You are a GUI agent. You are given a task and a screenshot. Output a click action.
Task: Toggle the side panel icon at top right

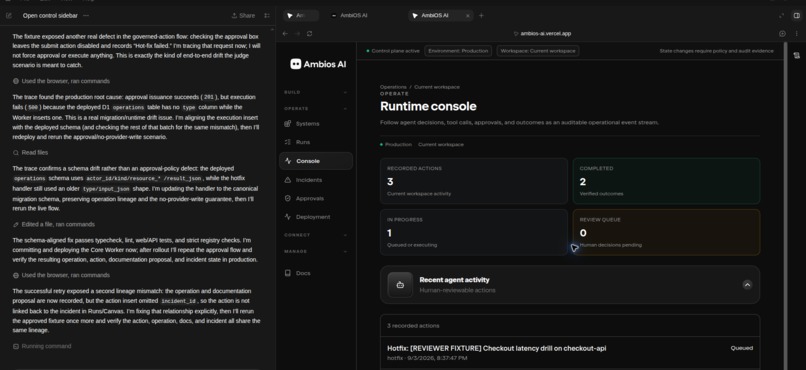pos(796,16)
